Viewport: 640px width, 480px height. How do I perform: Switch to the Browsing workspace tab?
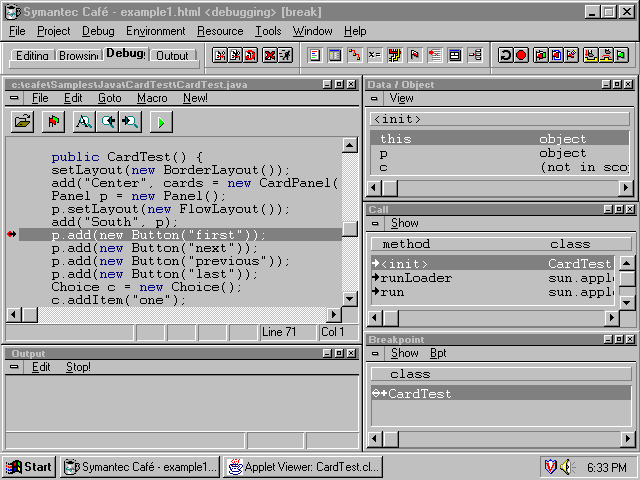[78, 56]
